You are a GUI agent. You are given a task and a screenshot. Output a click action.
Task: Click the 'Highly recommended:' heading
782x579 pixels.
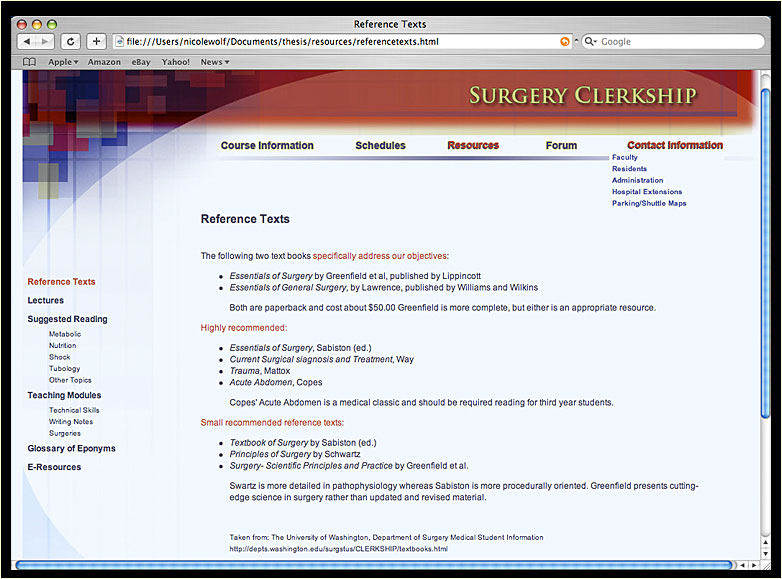coord(244,328)
